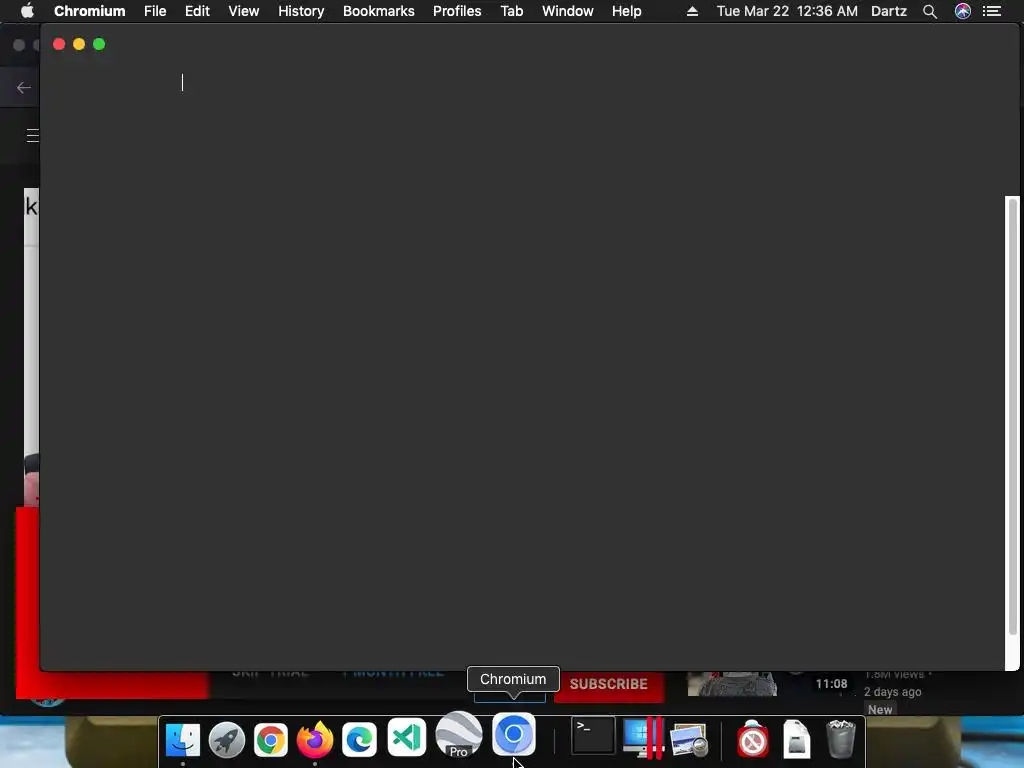Image resolution: width=1024 pixels, height=768 pixels.
Task: Launch Google Chrome from the Dock
Action: (x=270, y=740)
